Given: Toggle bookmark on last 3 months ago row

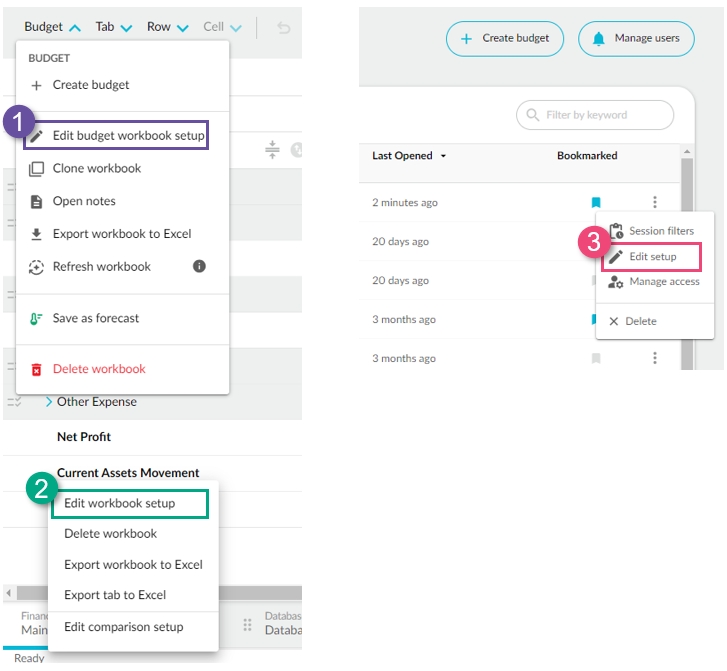Looking at the screenshot, I should click(596, 358).
